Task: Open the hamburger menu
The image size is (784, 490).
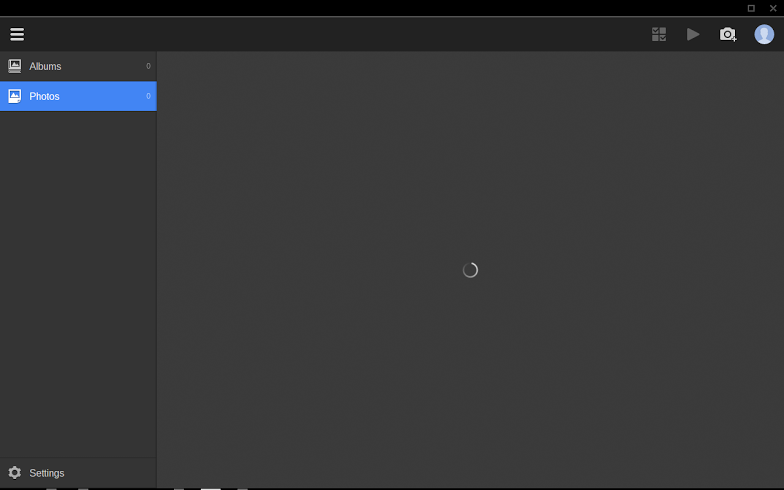Action: click(x=17, y=34)
